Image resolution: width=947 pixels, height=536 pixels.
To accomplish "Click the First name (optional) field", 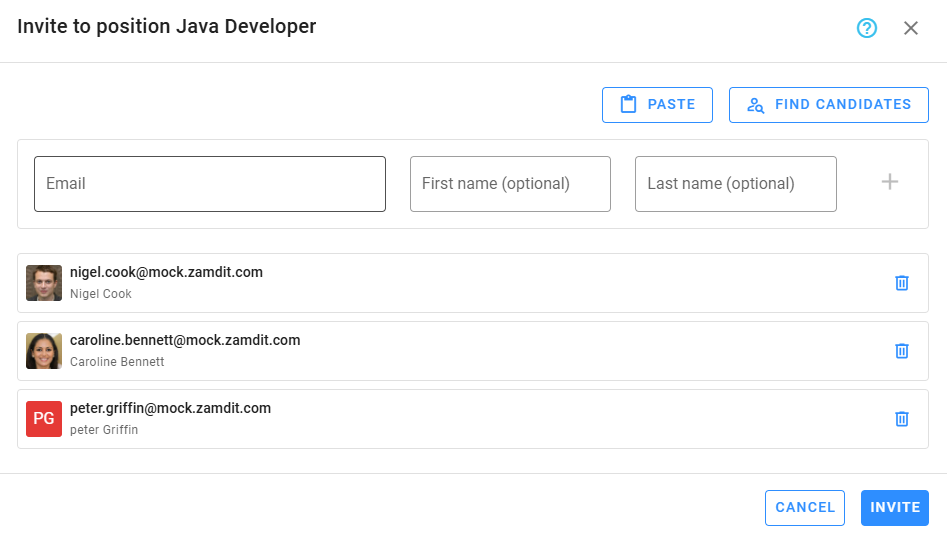I will coord(510,184).
